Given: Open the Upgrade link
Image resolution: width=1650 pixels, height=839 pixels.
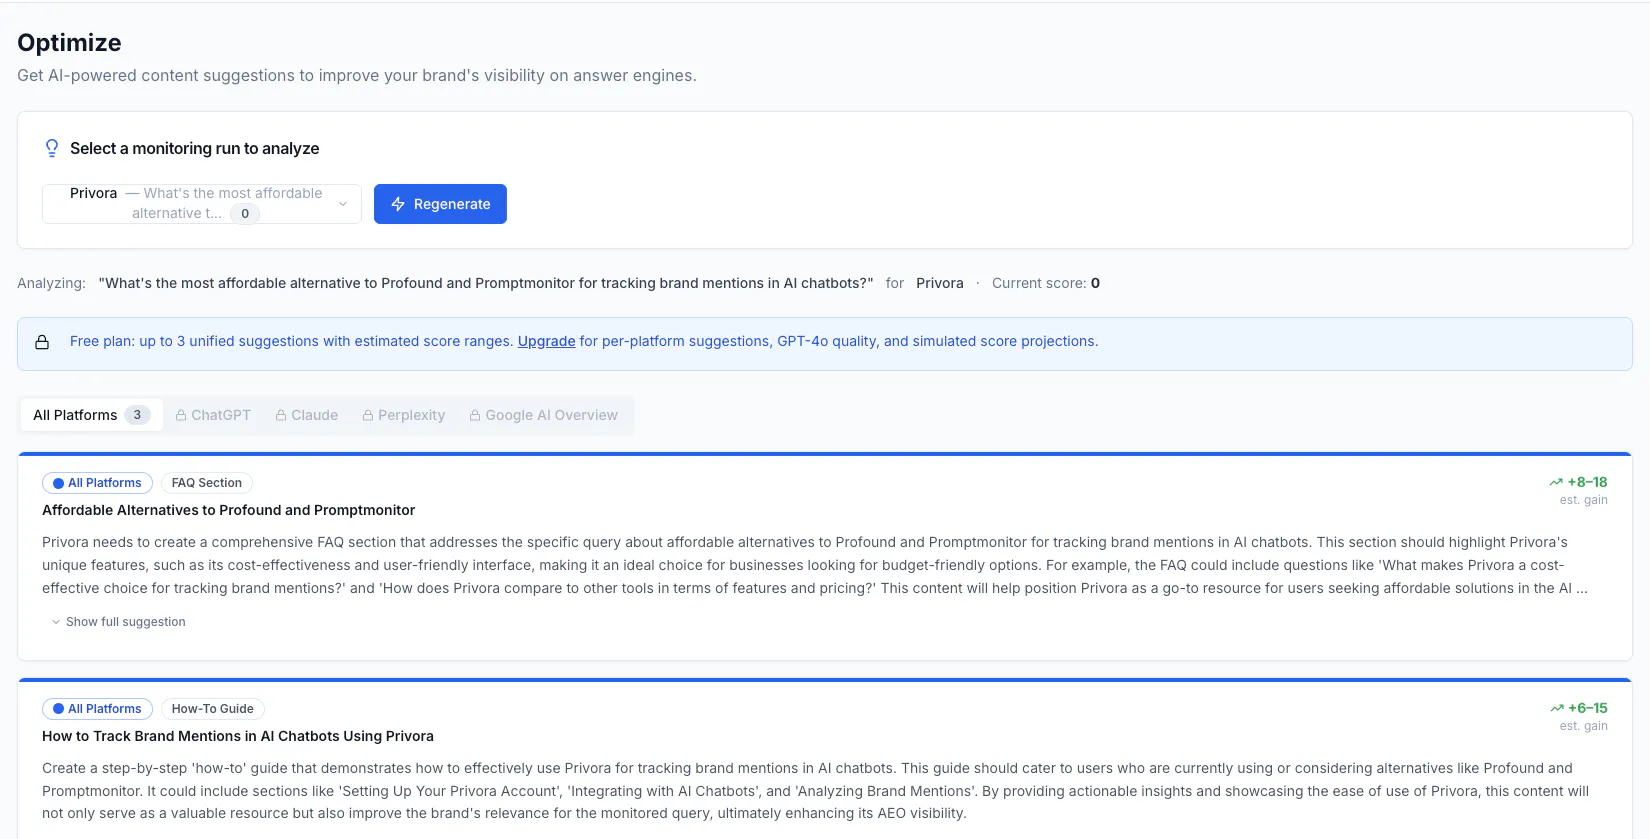Looking at the screenshot, I should [x=546, y=341].
